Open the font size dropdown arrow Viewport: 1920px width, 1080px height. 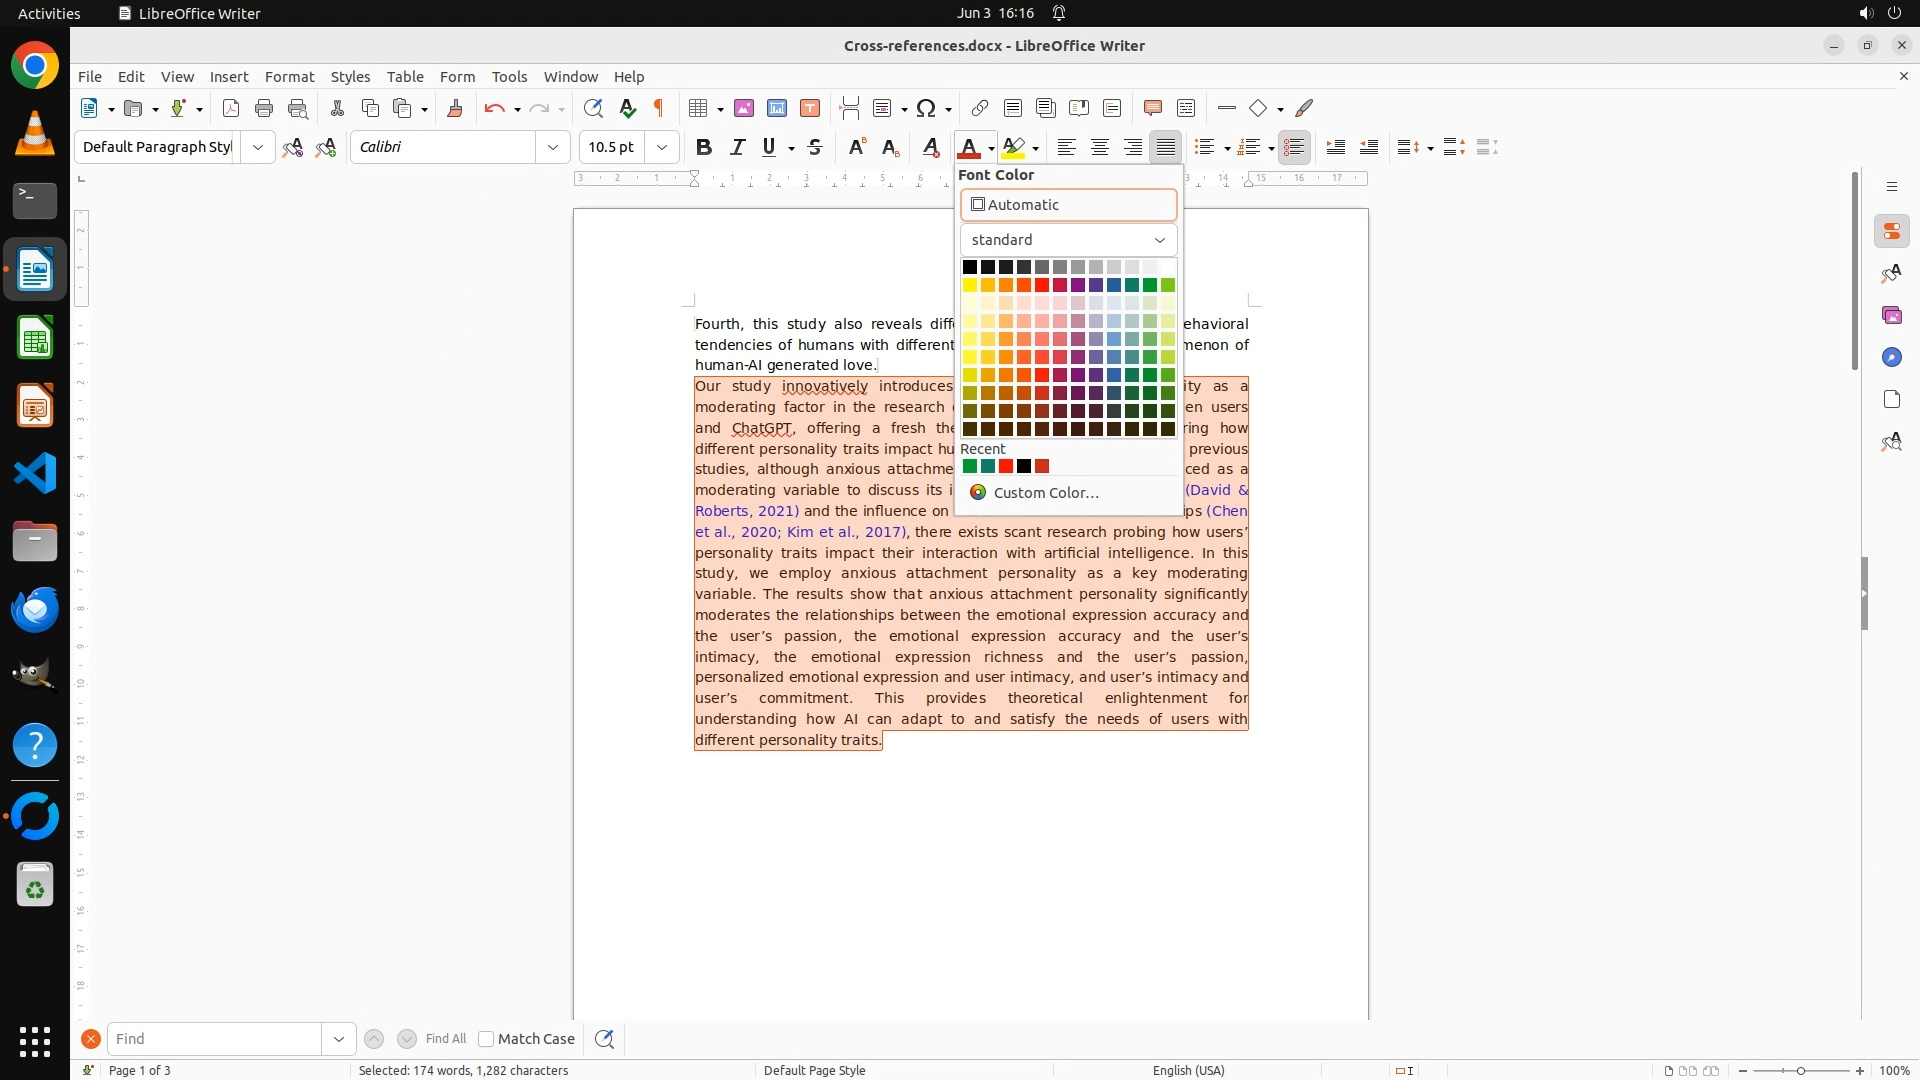662,147
